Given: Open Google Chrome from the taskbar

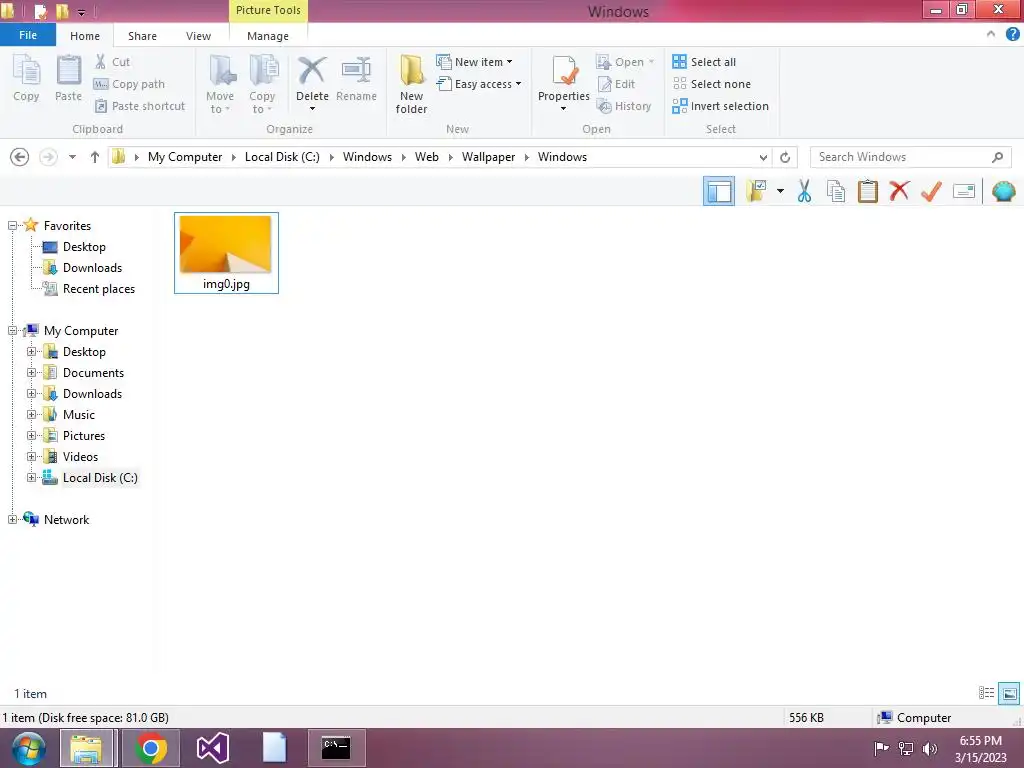Looking at the screenshot, I should (x=150, y=748).
